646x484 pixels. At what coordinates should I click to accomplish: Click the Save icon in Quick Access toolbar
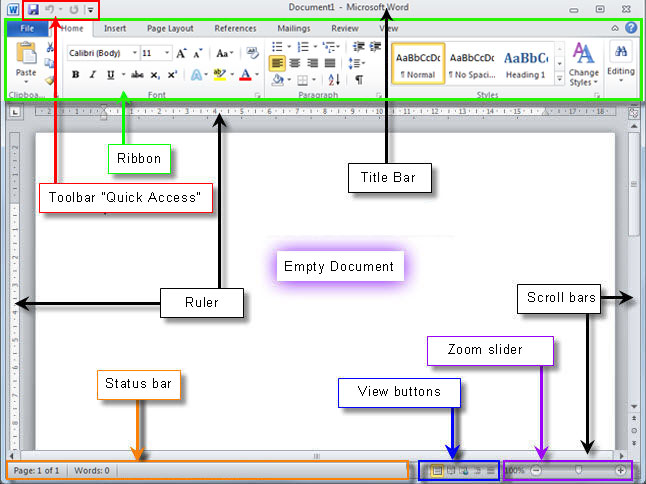[x=32, y=9]
